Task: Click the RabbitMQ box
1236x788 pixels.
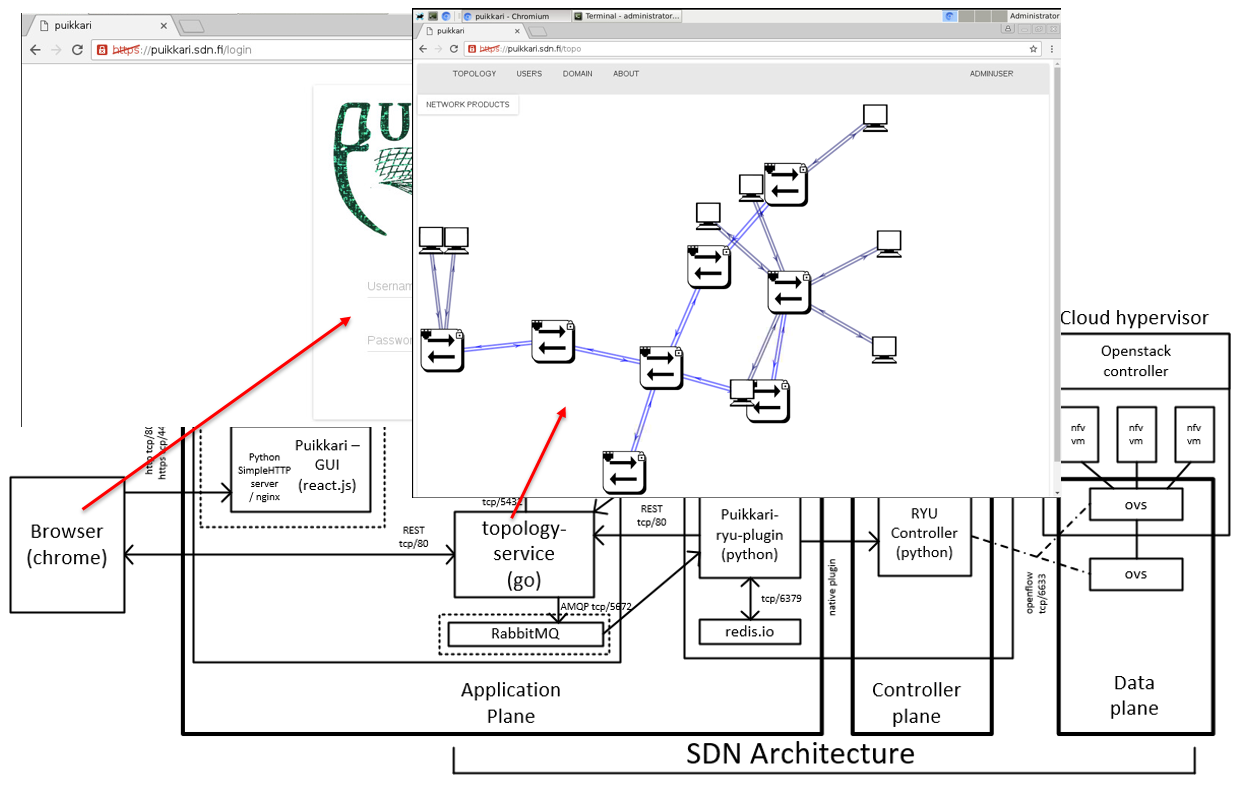Action: (525, 633)
